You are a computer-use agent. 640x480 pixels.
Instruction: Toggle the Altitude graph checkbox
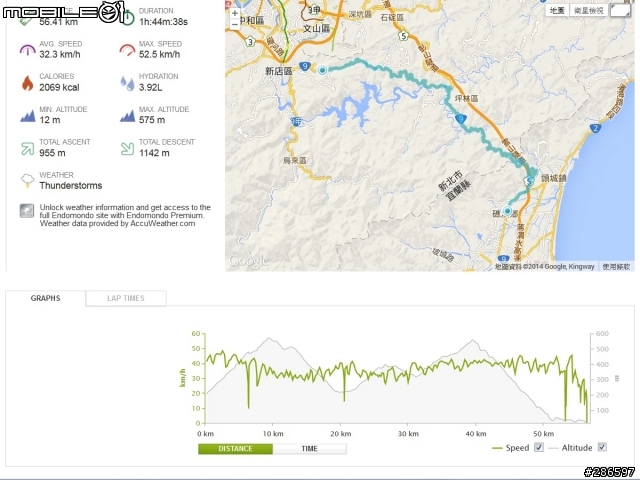(x=601, y=448)
